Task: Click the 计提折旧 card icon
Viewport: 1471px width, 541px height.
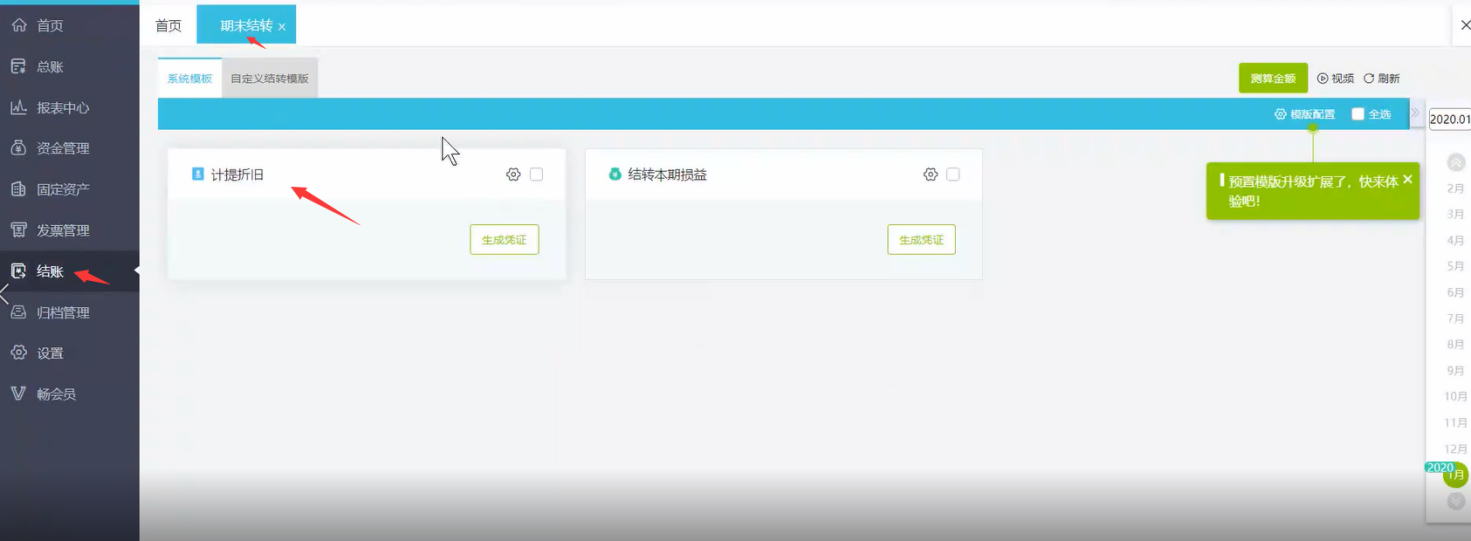Action: coord(198,174)
